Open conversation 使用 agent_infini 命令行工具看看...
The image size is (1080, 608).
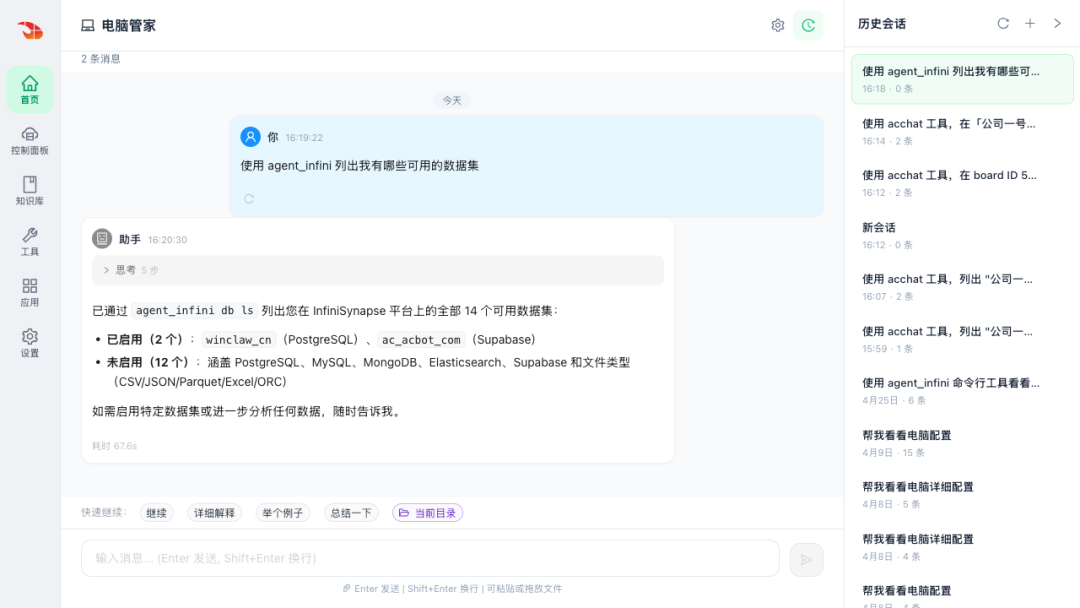click(962, 391)
